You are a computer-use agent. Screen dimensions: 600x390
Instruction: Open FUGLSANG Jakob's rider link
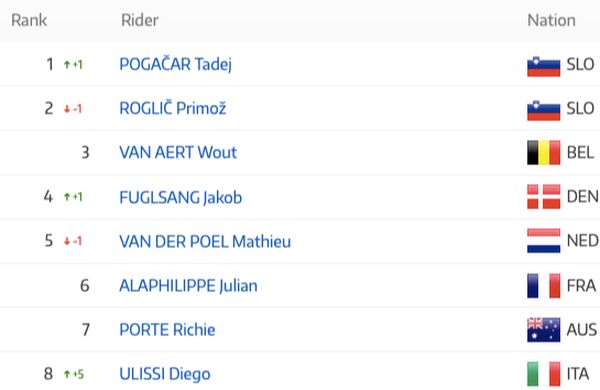181,197
